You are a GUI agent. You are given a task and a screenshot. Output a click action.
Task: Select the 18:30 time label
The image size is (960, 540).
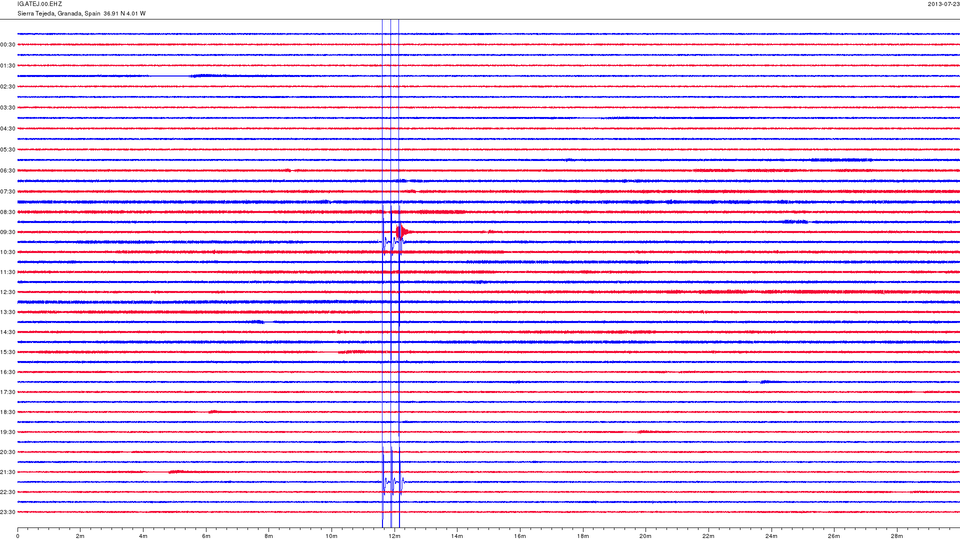click(8, 412)
